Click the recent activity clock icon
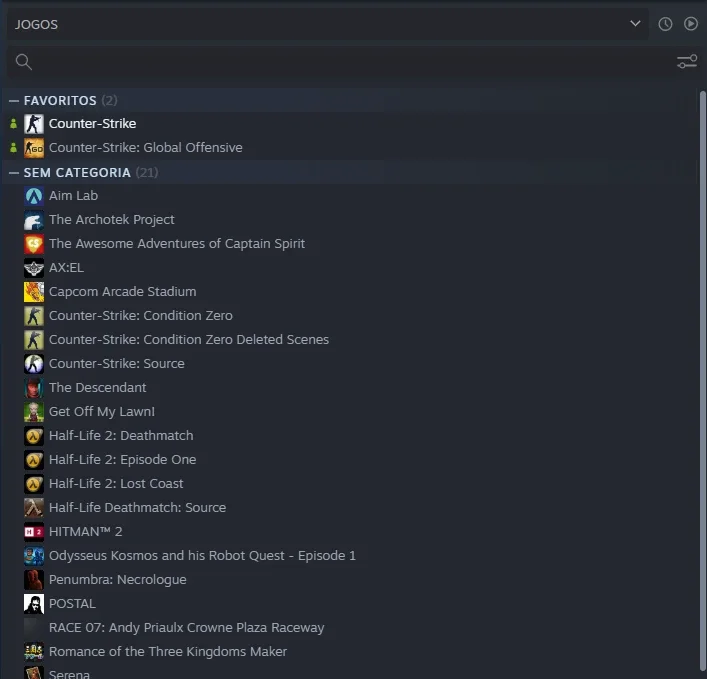707x679 pixels. pyautogui.click(x=665, y=24)
